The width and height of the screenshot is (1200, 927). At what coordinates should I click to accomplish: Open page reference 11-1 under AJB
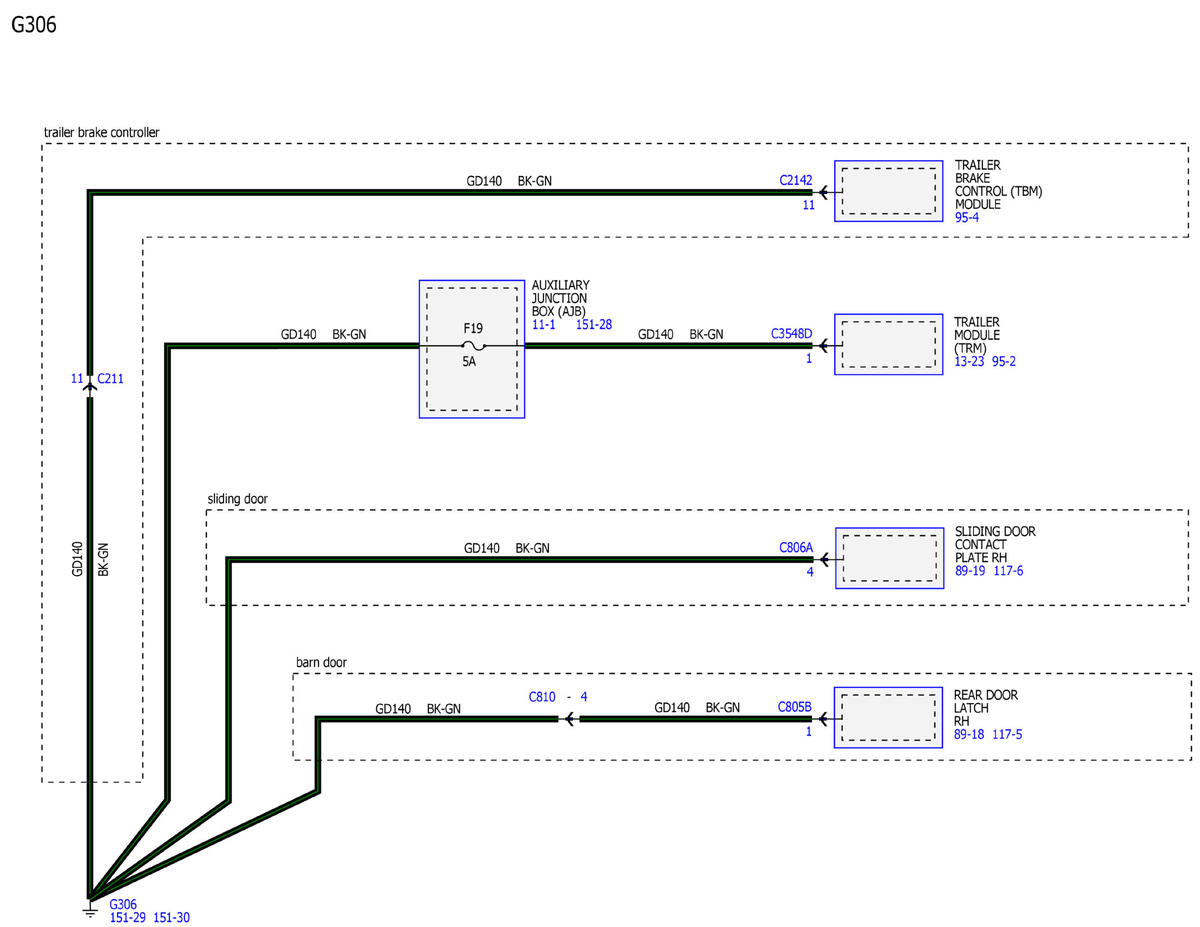(x=544, y=324)
